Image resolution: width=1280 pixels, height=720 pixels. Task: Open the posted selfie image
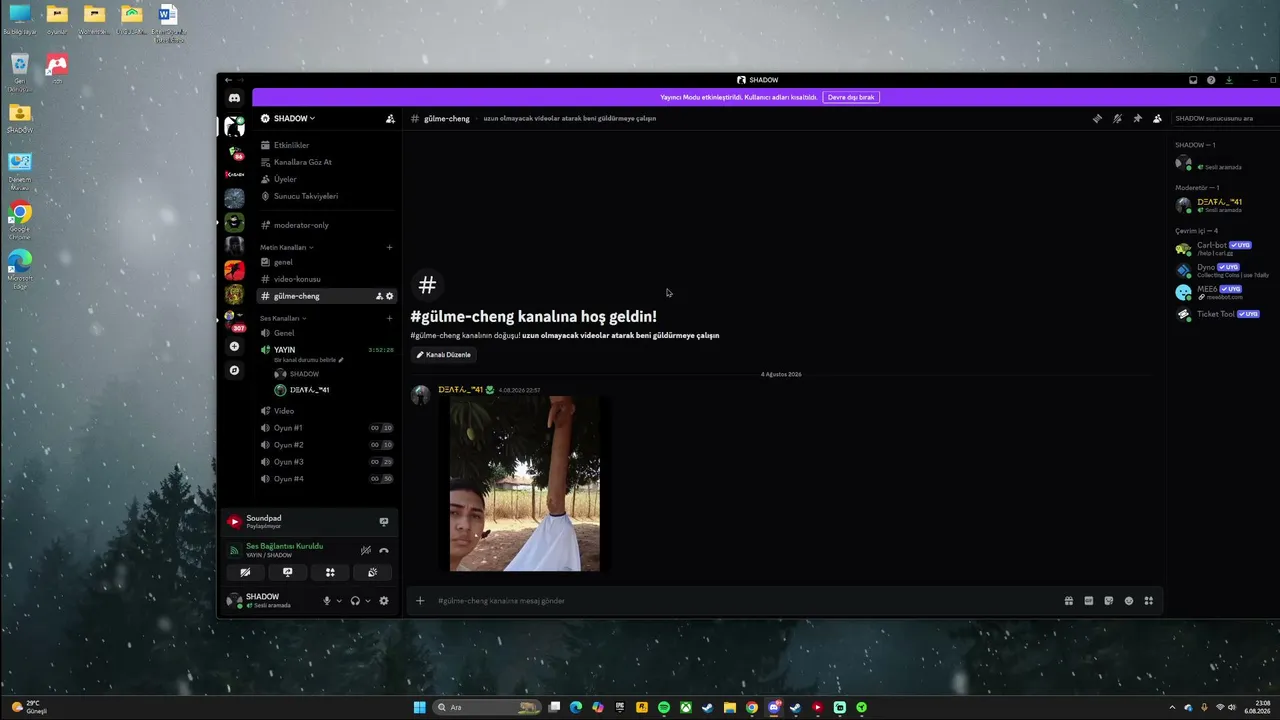[525, 484]
